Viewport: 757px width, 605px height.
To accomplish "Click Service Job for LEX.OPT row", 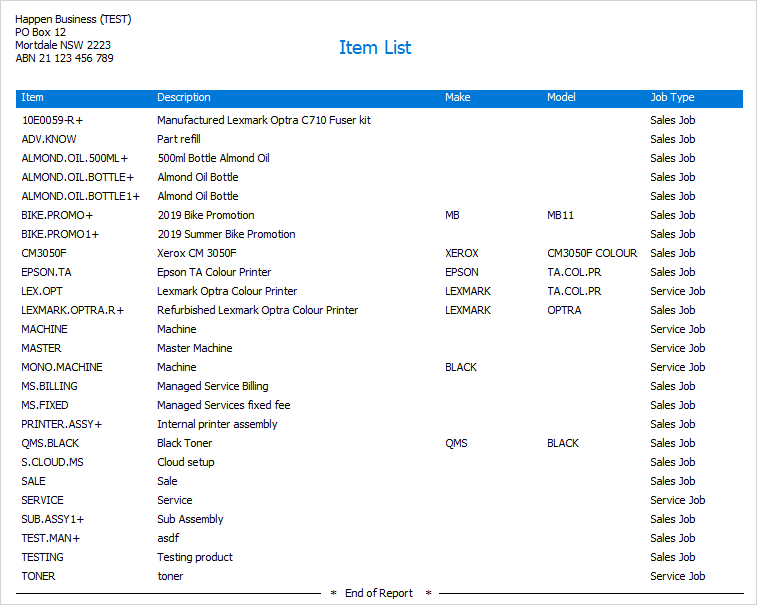I will [x=677, y=291].
